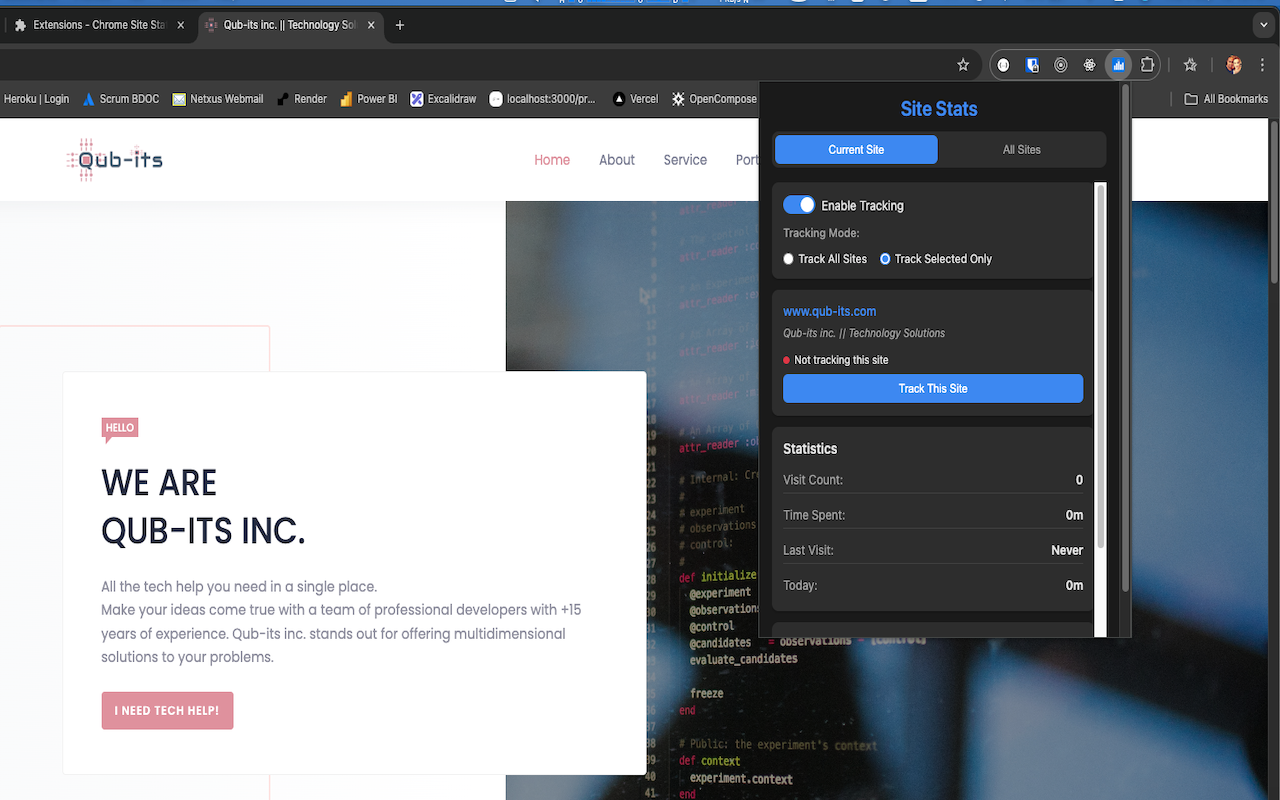Open About in the site navigation

coord(617,160)
